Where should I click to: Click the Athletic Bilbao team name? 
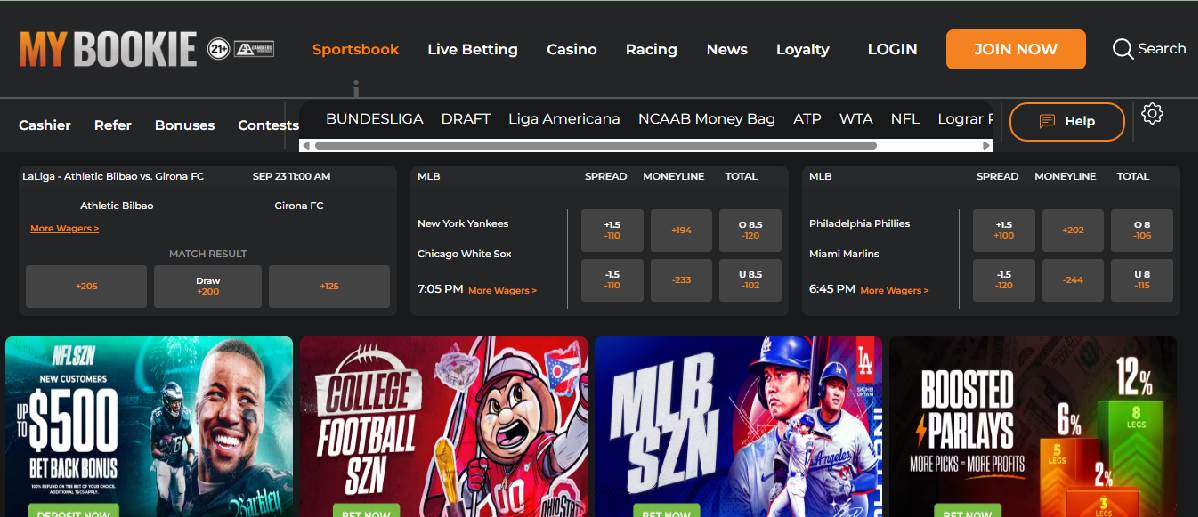(117, 206)
